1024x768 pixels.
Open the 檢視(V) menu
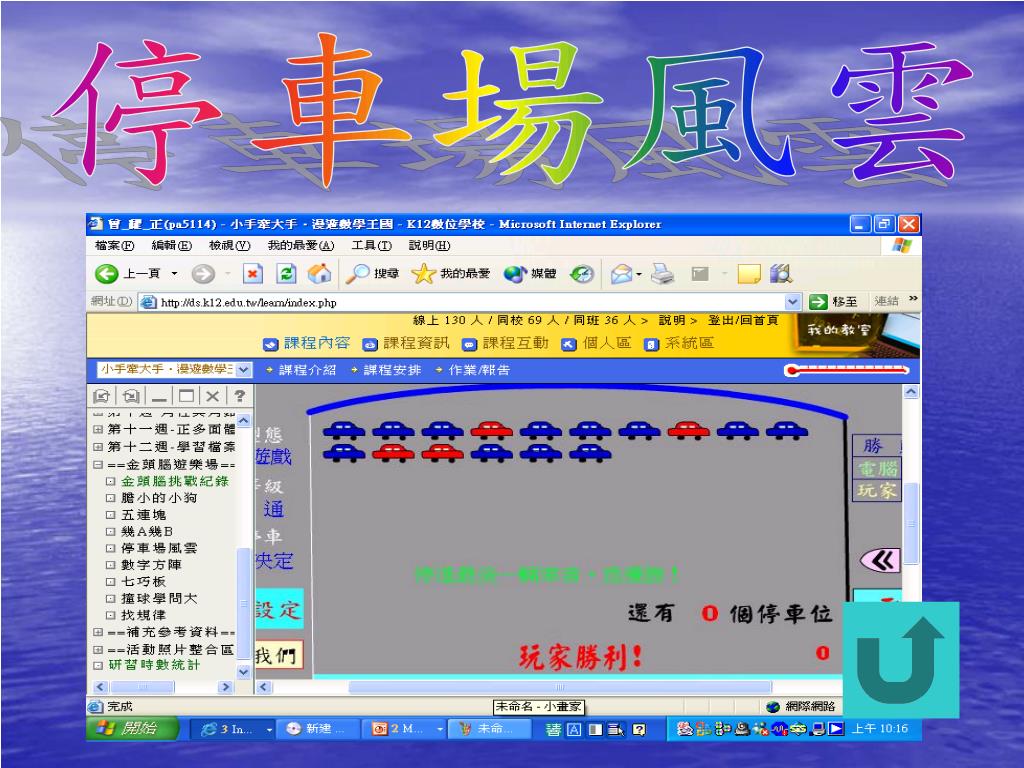(229, 245)
